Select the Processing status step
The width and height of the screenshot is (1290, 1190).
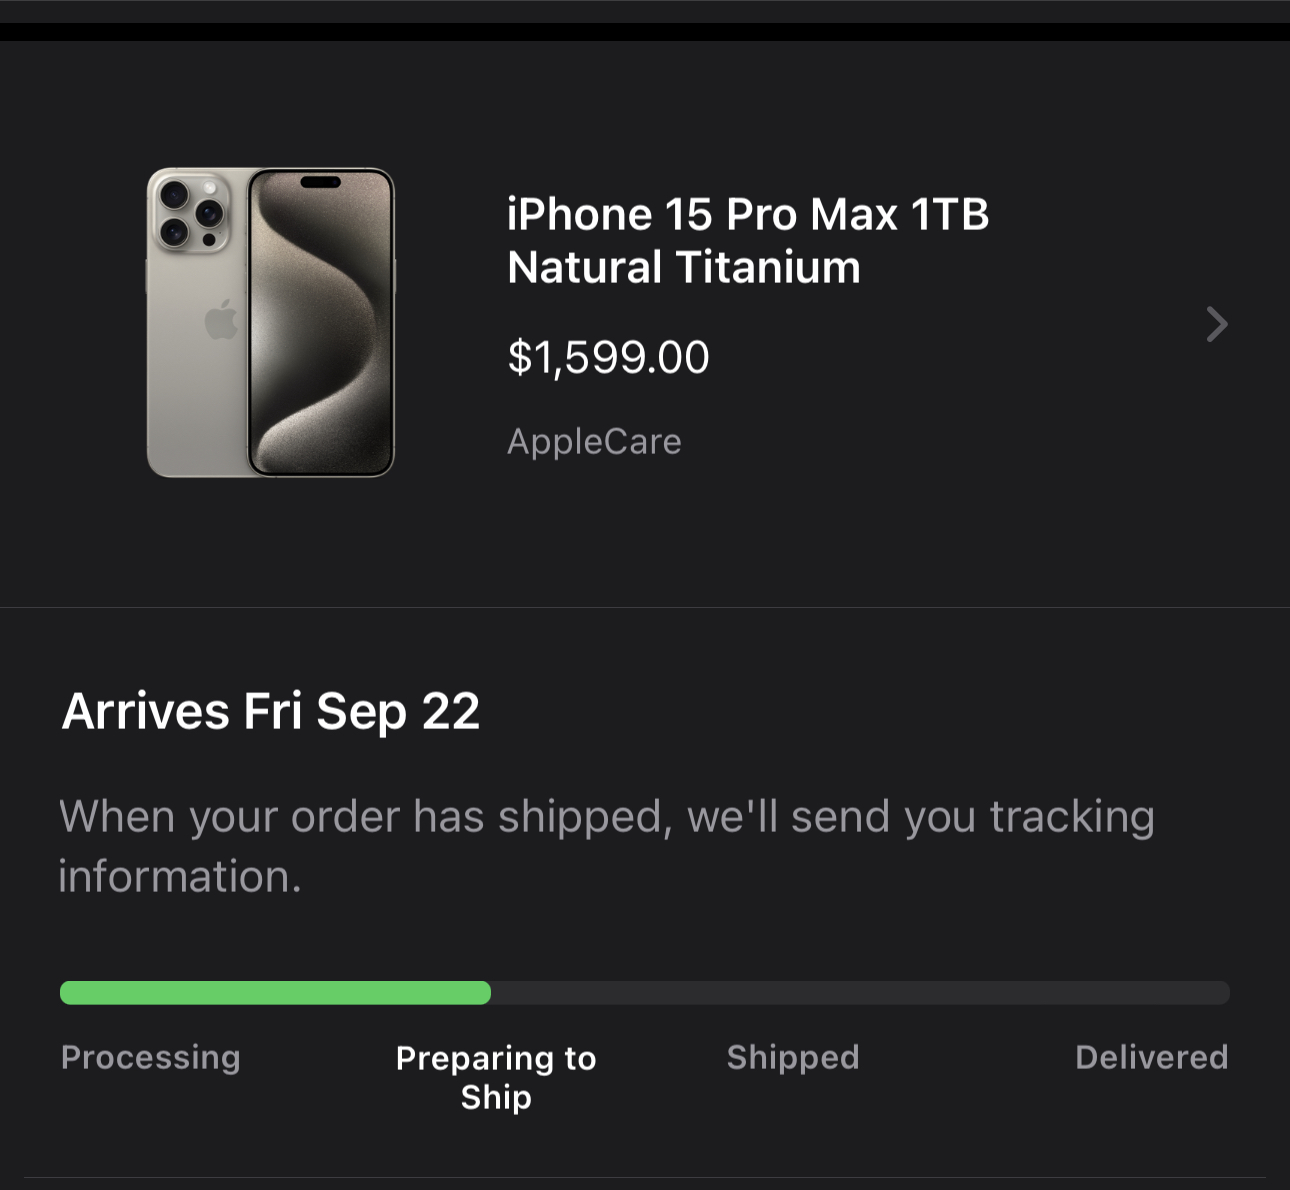click(151, 1057)
